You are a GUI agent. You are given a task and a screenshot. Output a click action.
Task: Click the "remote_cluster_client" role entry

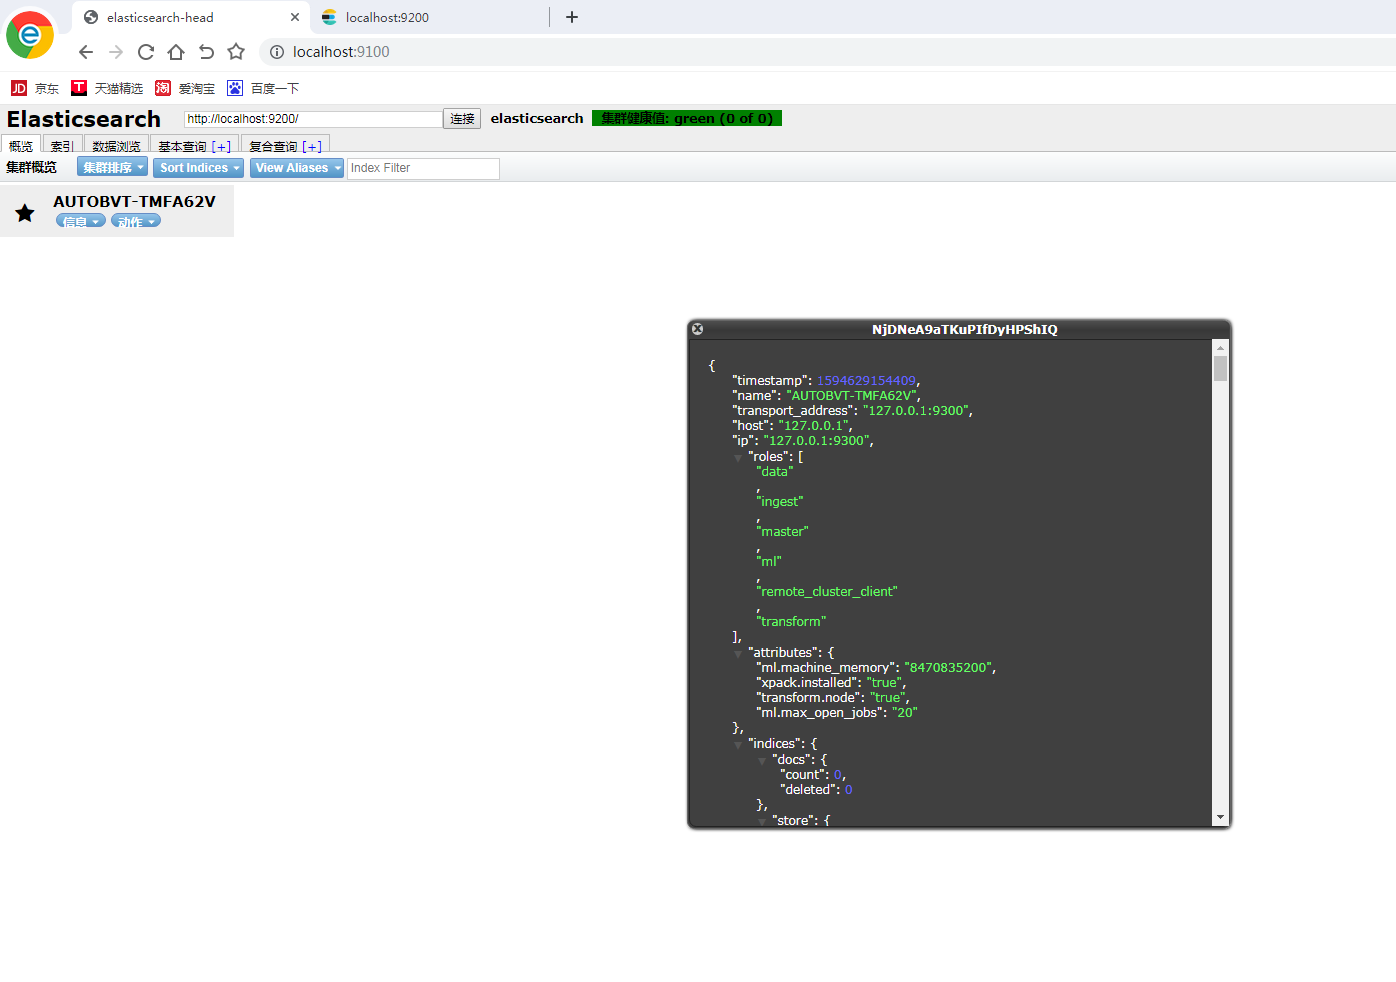[x=827, y=591]
